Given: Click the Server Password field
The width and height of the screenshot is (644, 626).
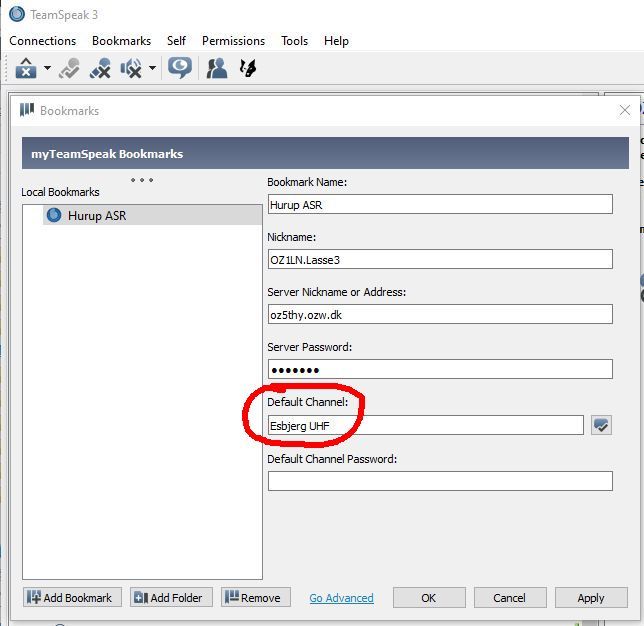Looking at the screenshot, I should pyautogui.click(x=440, y=370).
